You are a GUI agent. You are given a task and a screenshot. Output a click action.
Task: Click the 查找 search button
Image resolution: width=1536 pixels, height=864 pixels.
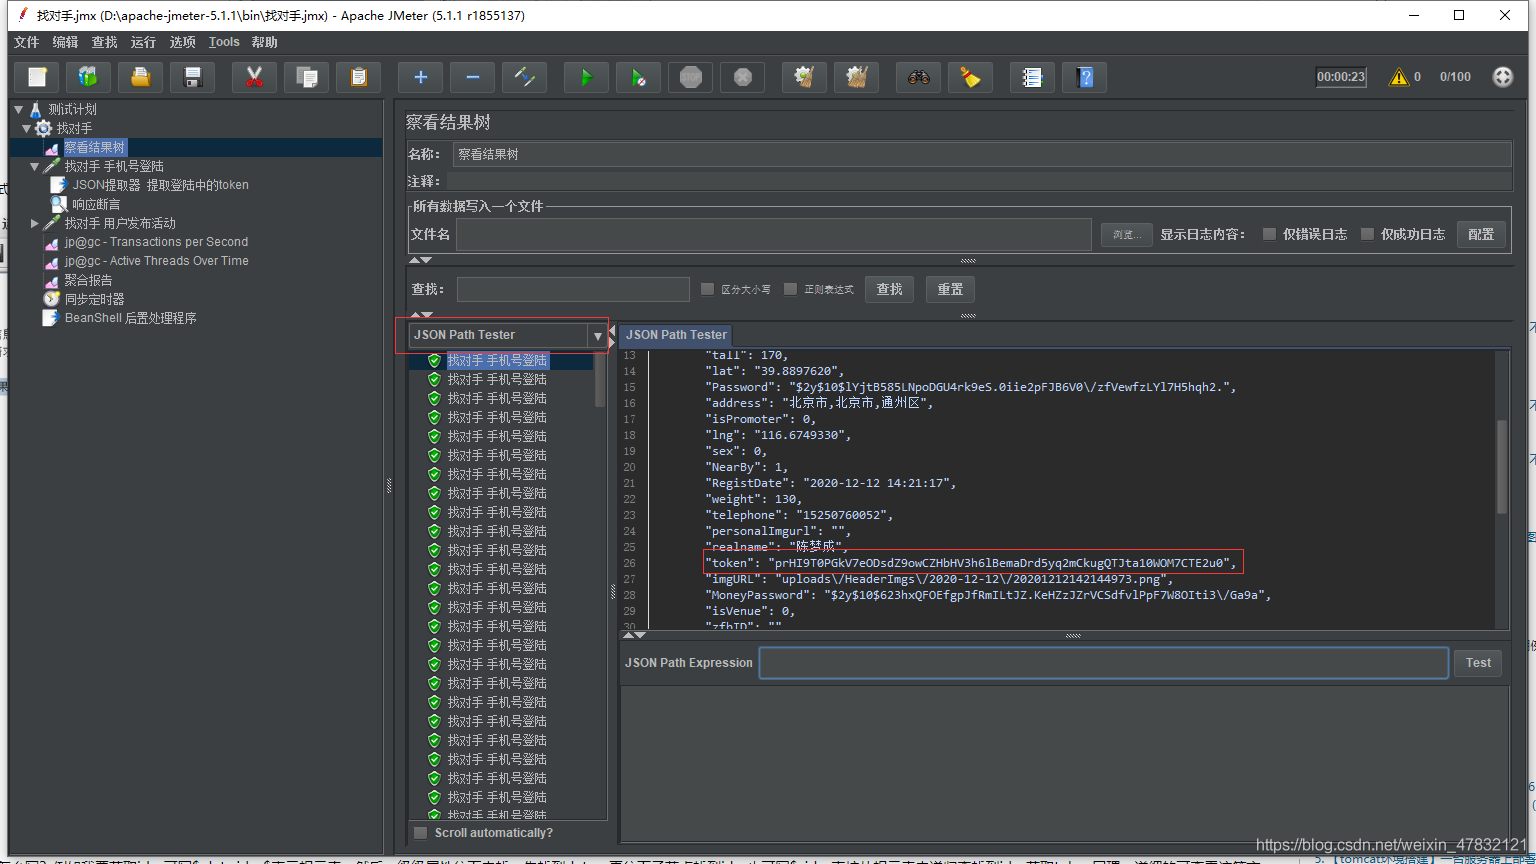click(x=889, y=289)
